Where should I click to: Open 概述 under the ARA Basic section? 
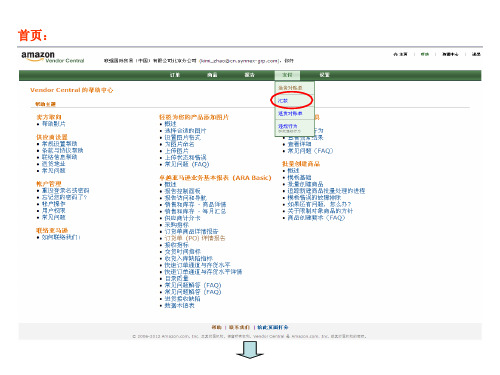pyautogui.click(x=170, y=184)
